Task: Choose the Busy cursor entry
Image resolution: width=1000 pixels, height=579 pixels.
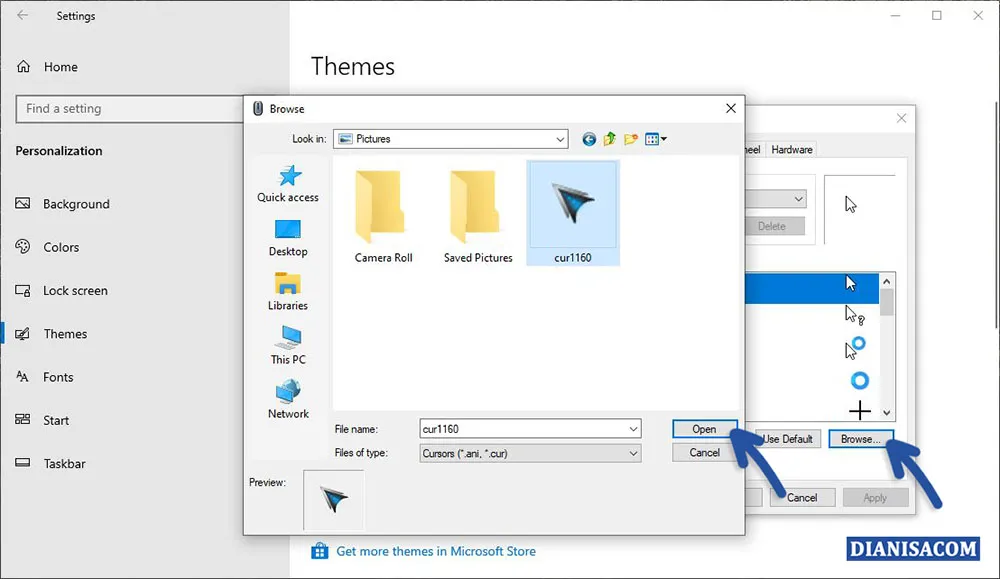Action: (858, 380)
